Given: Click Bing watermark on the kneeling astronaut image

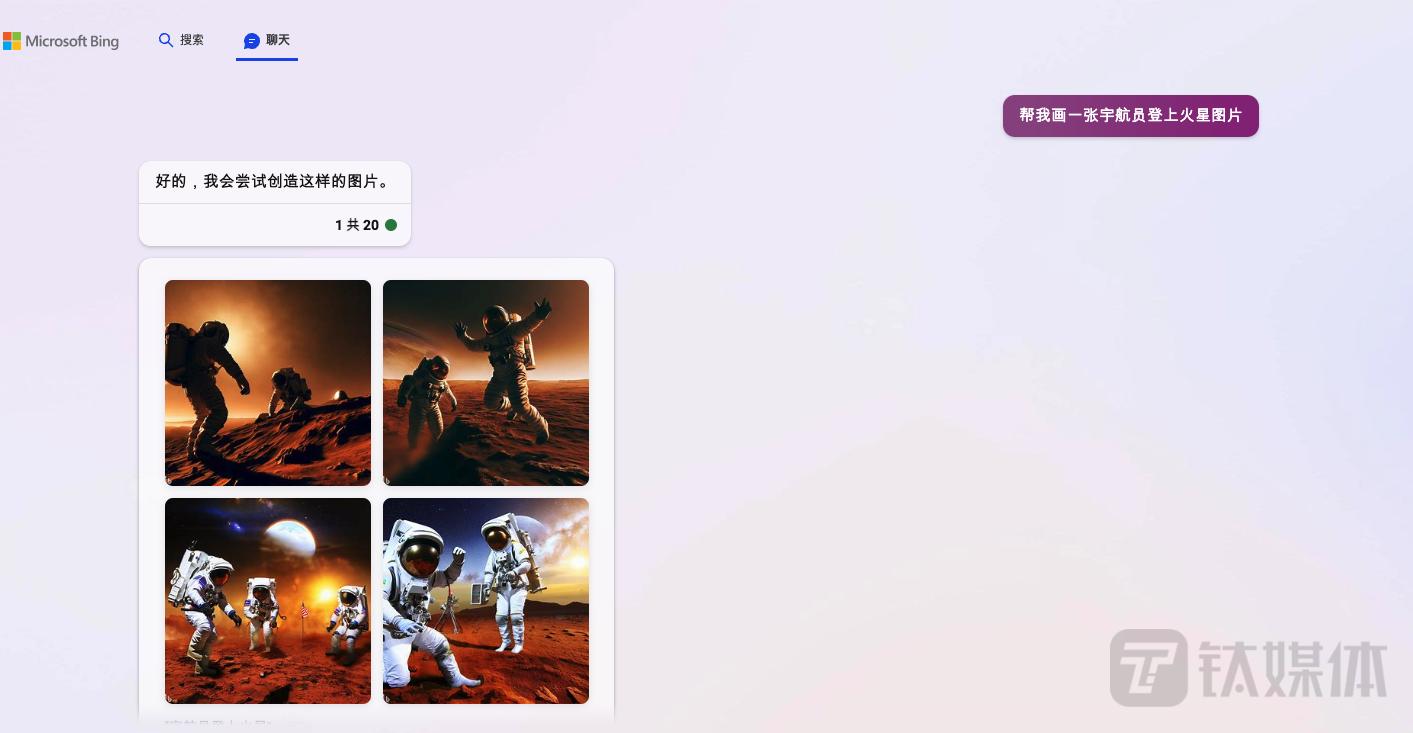Looking at the screenshot, I should pos(388,699).
